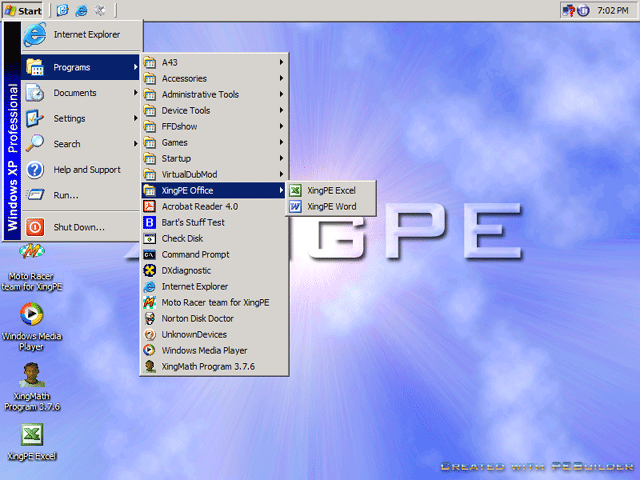Screen dimensions: 640x480
Task: Click the Help and Support question mark icon
Action: [x=35, y=170]
